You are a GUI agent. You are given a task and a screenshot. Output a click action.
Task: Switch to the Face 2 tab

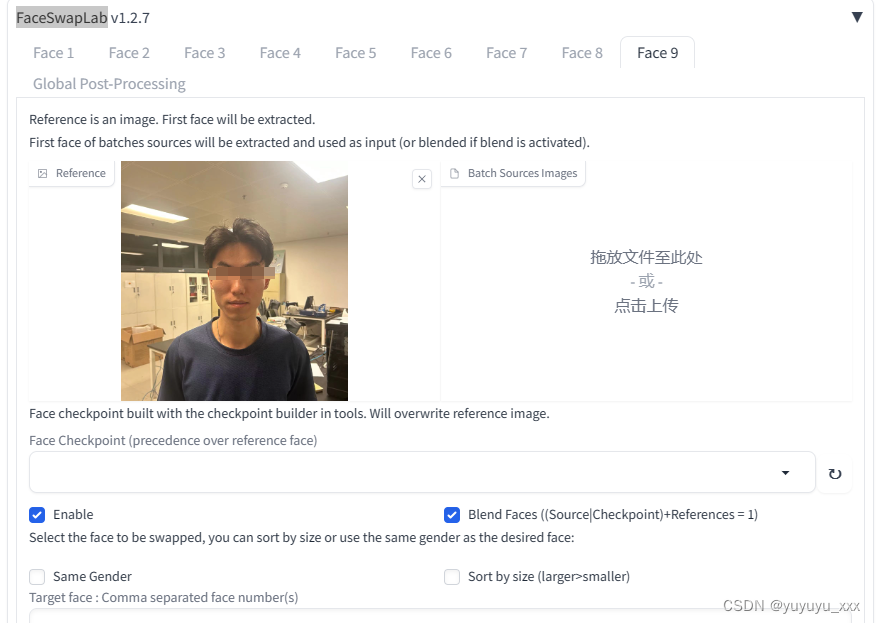click(x=129, y=53)
